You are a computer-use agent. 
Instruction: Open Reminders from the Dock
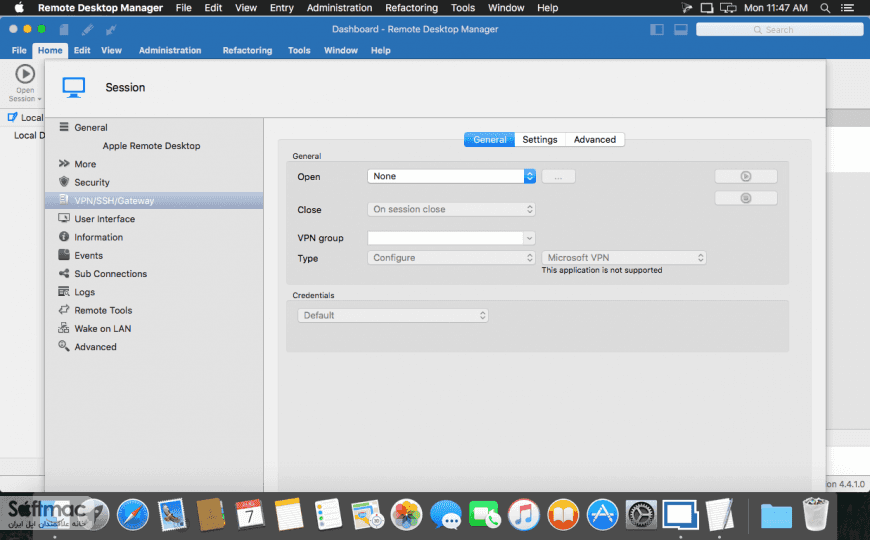click(327, 514)
